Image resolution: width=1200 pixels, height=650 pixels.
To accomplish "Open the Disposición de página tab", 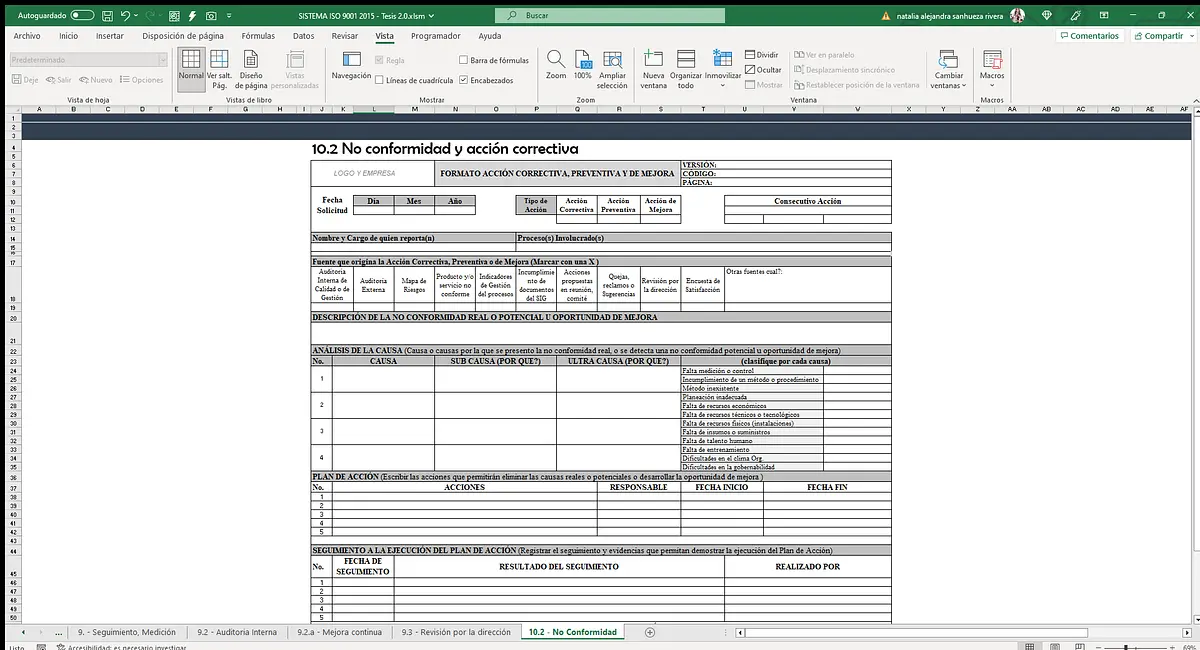I will pos(183,36).
